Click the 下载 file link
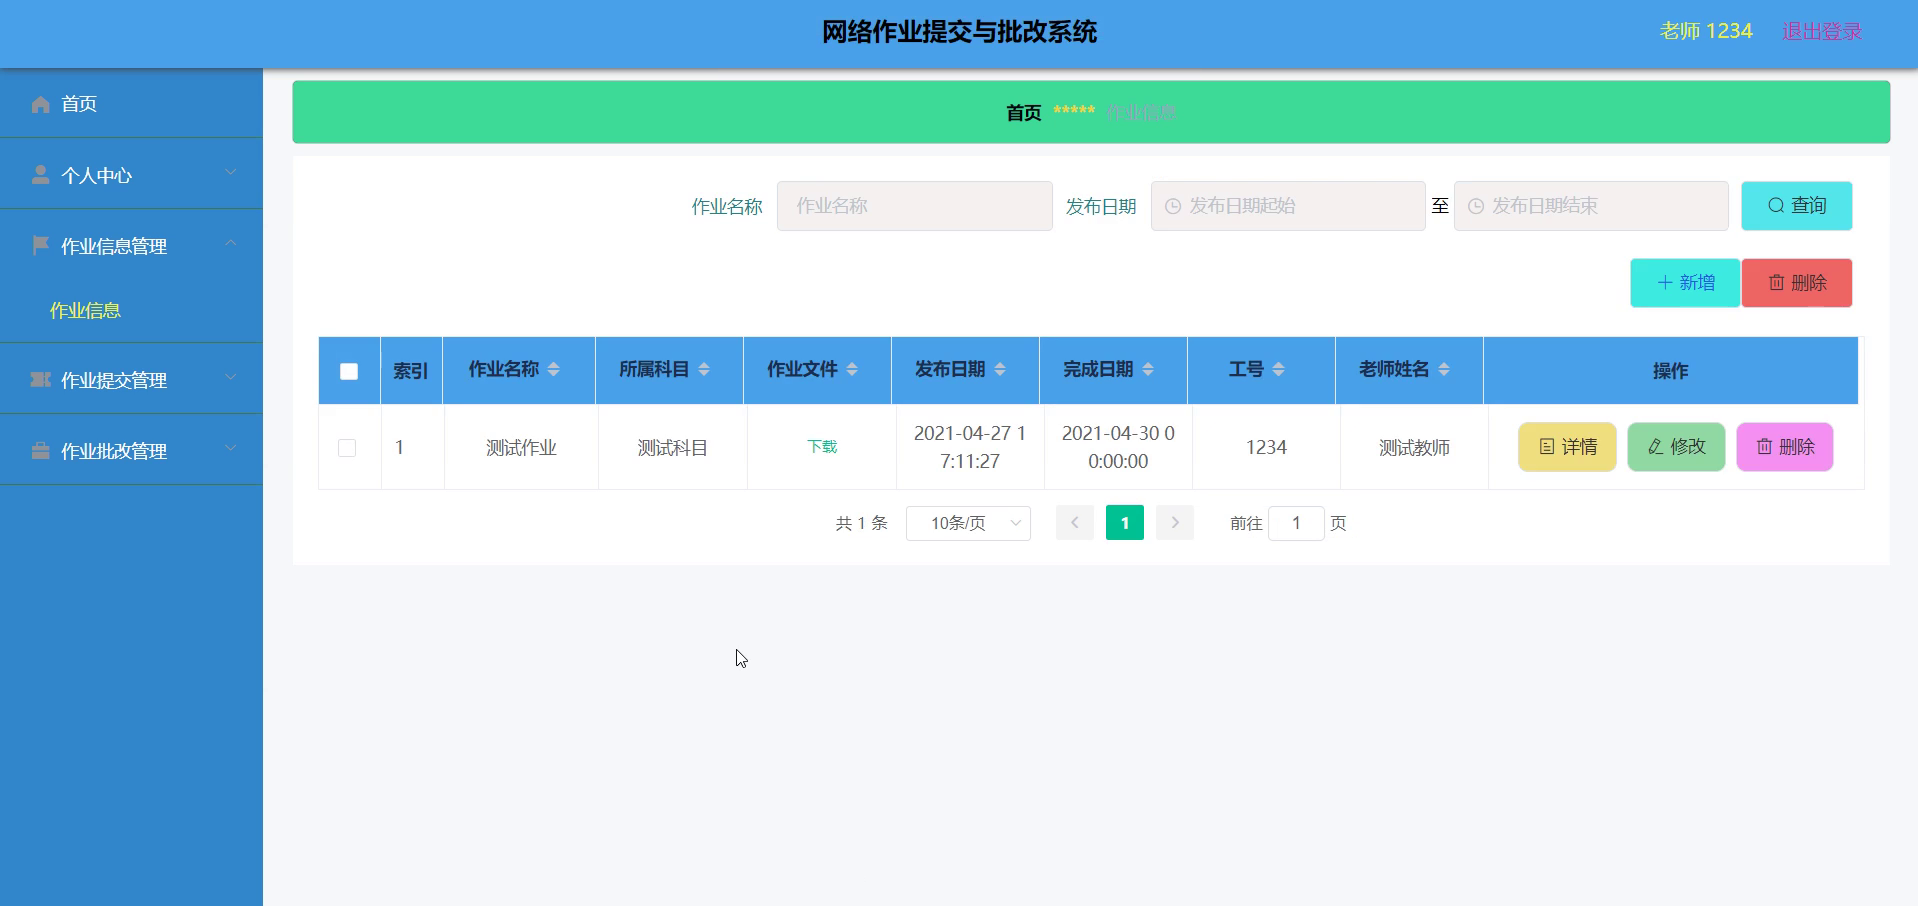The image size is (1918, 906). point(822,447)
